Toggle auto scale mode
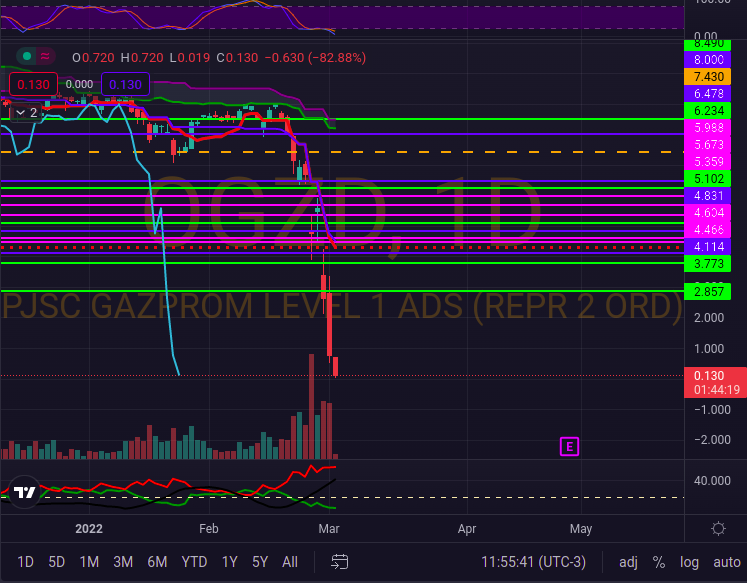The width and height of the screenshot is (747, 583). click(x=727, y=562)
